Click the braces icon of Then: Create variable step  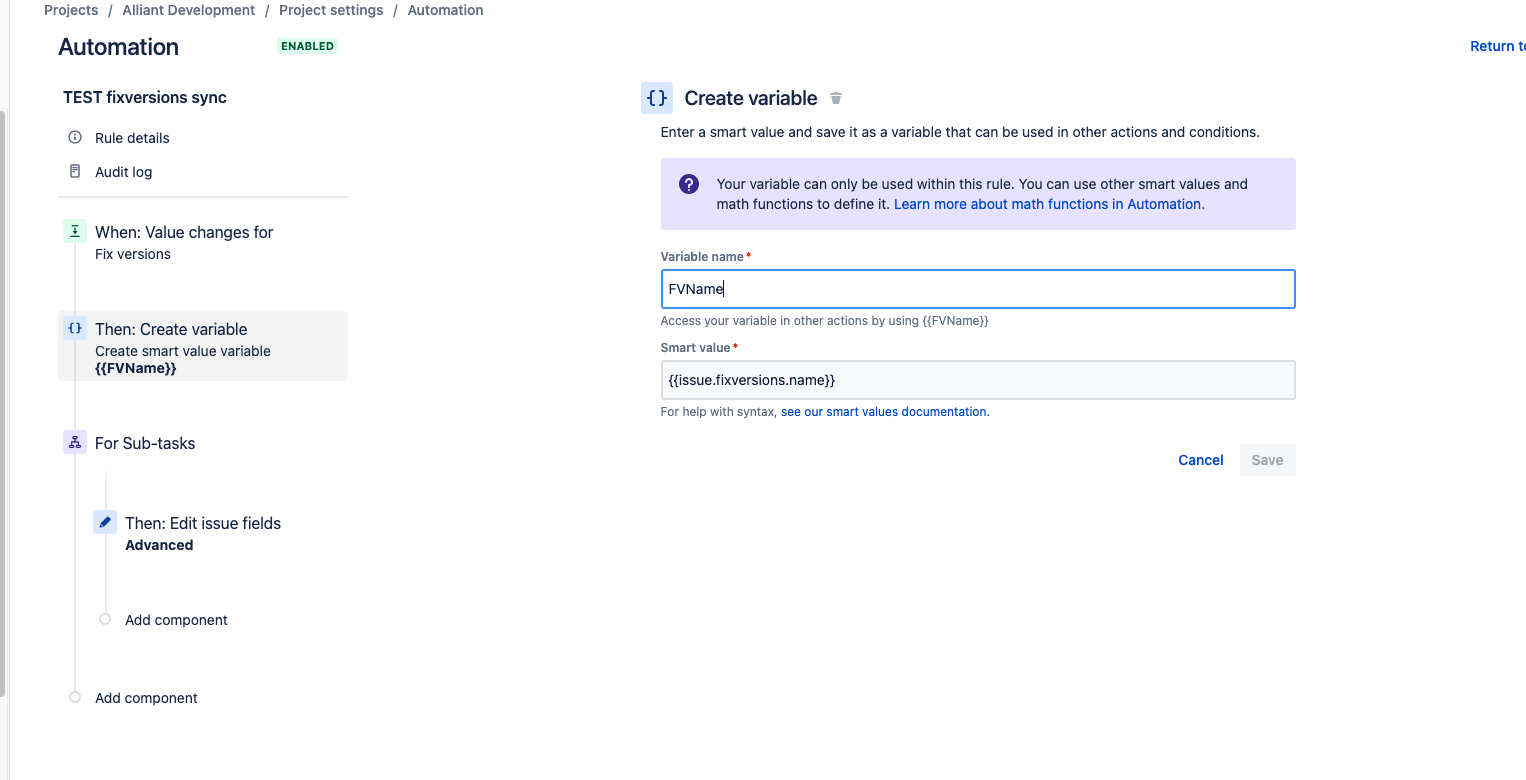point(75,328)
